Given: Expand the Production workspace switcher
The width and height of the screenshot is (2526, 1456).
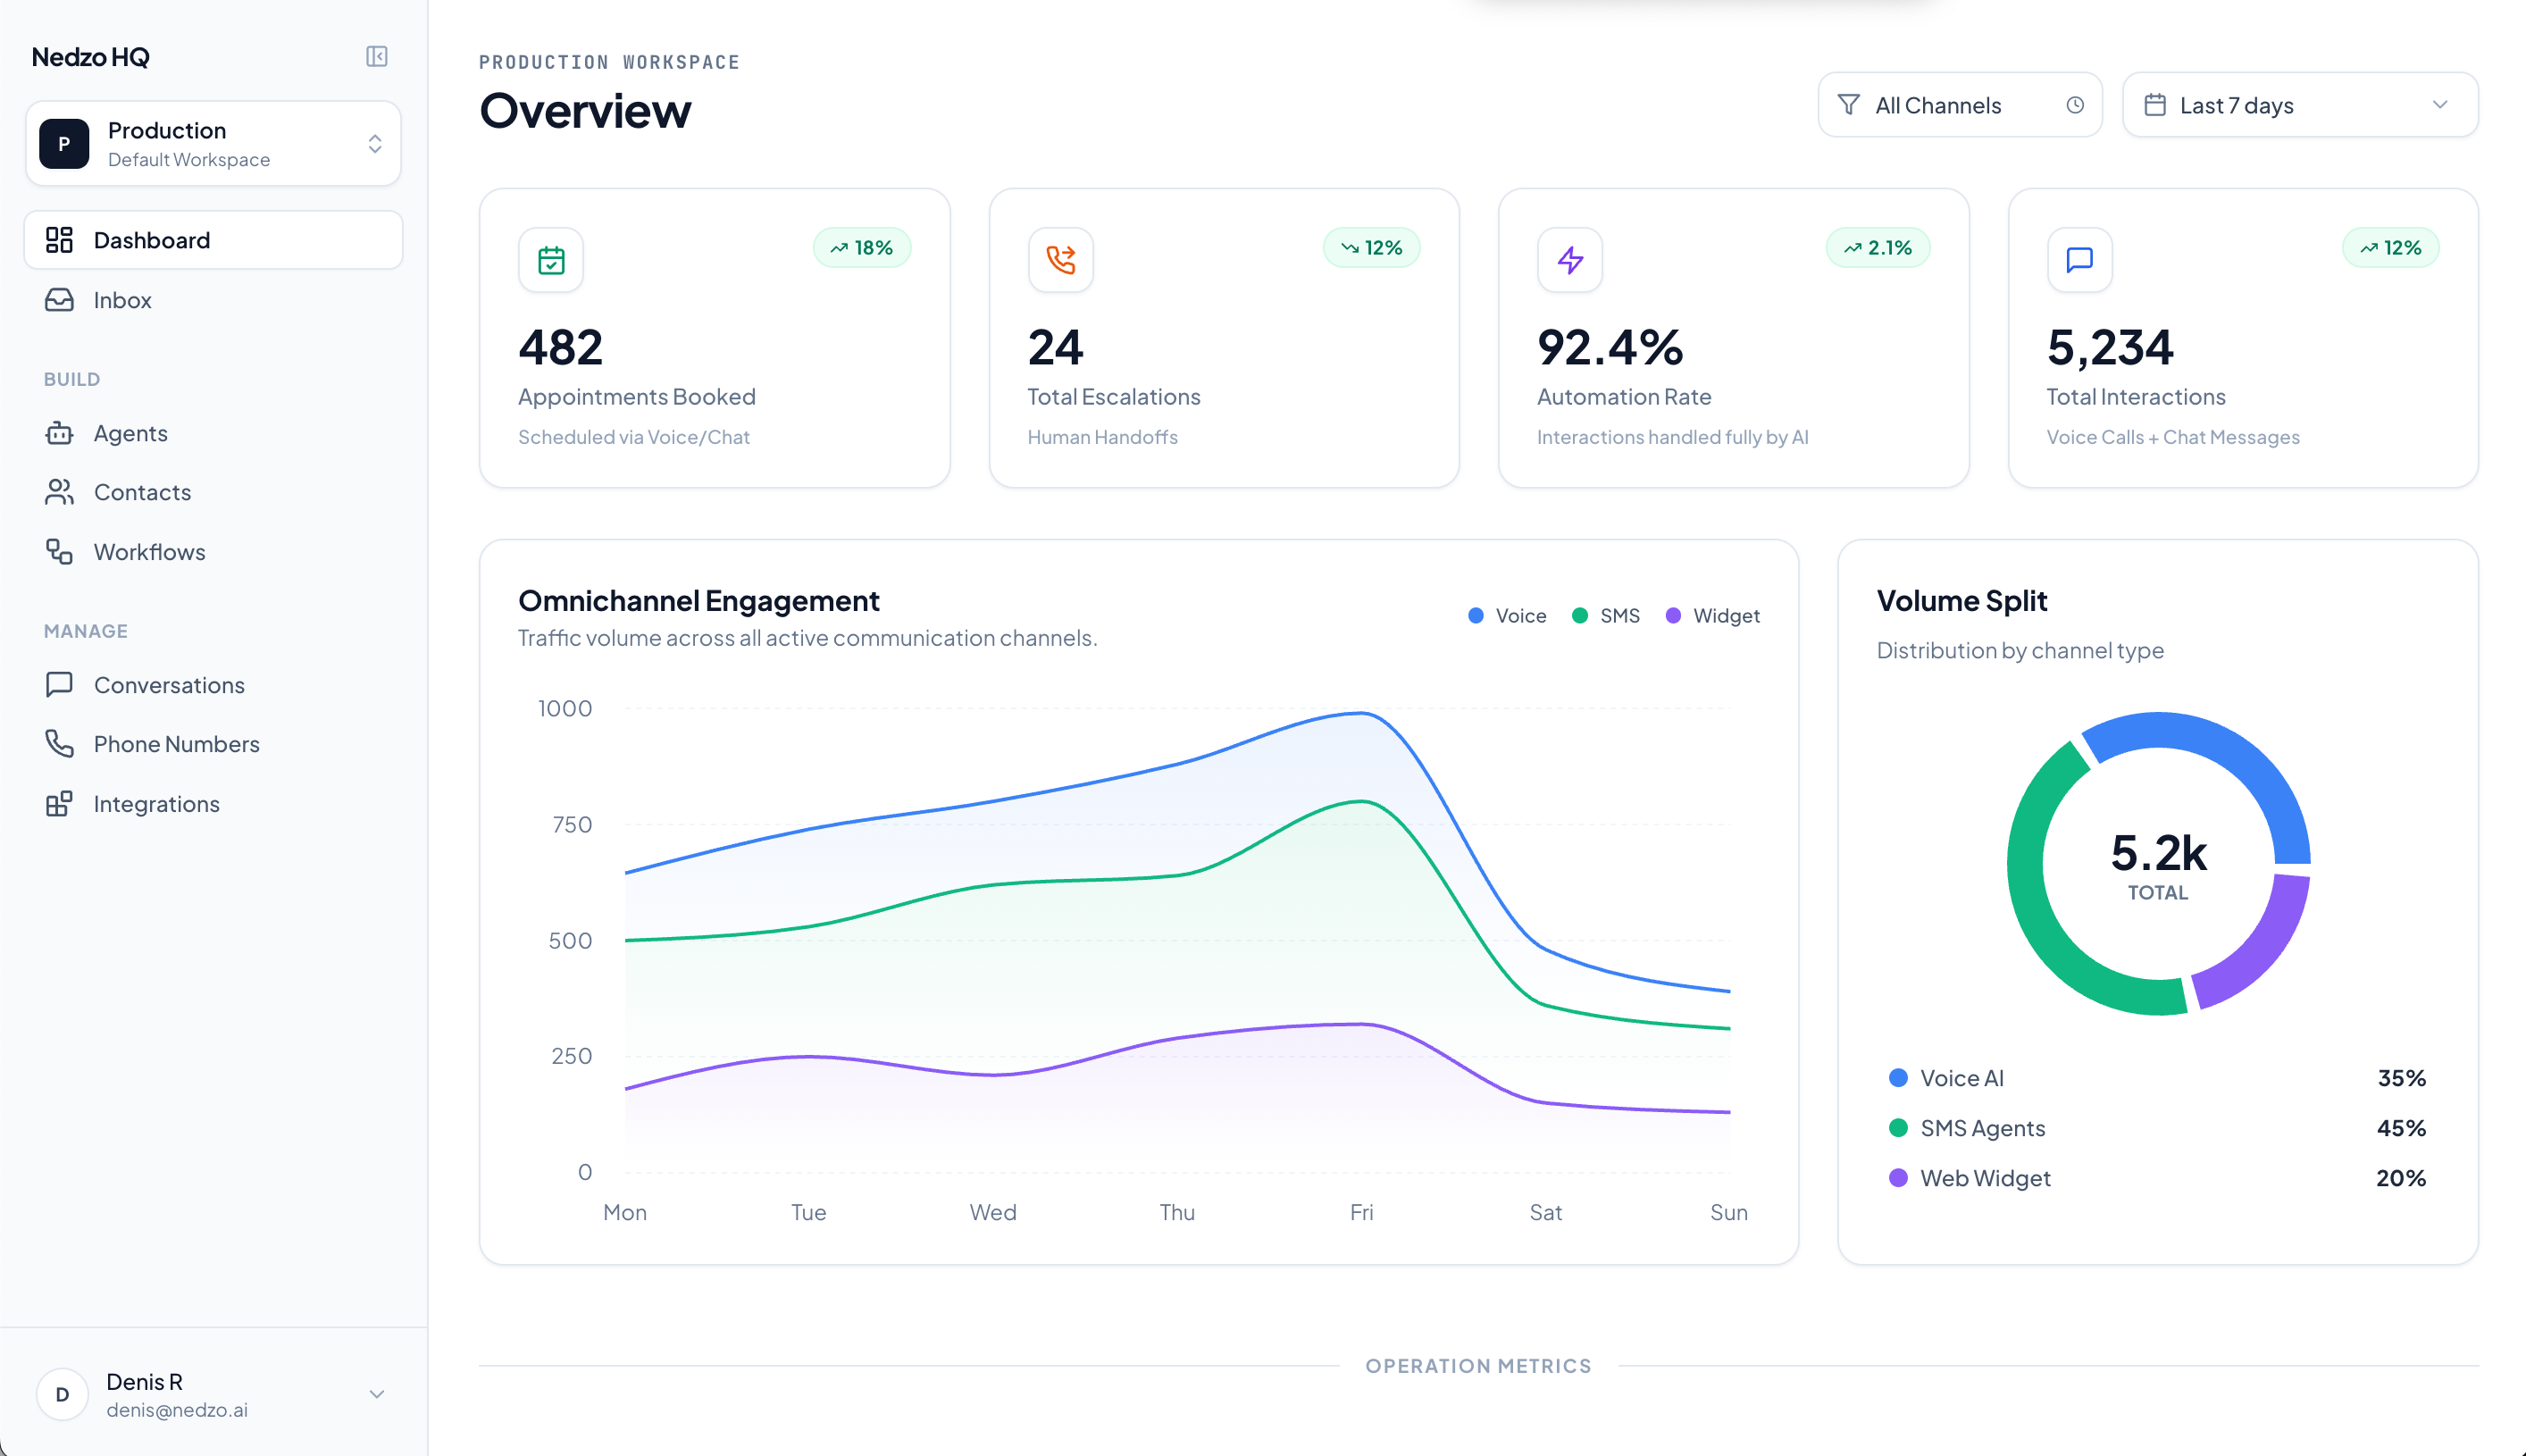Looking at the screenshot, I should click(375, 144).
